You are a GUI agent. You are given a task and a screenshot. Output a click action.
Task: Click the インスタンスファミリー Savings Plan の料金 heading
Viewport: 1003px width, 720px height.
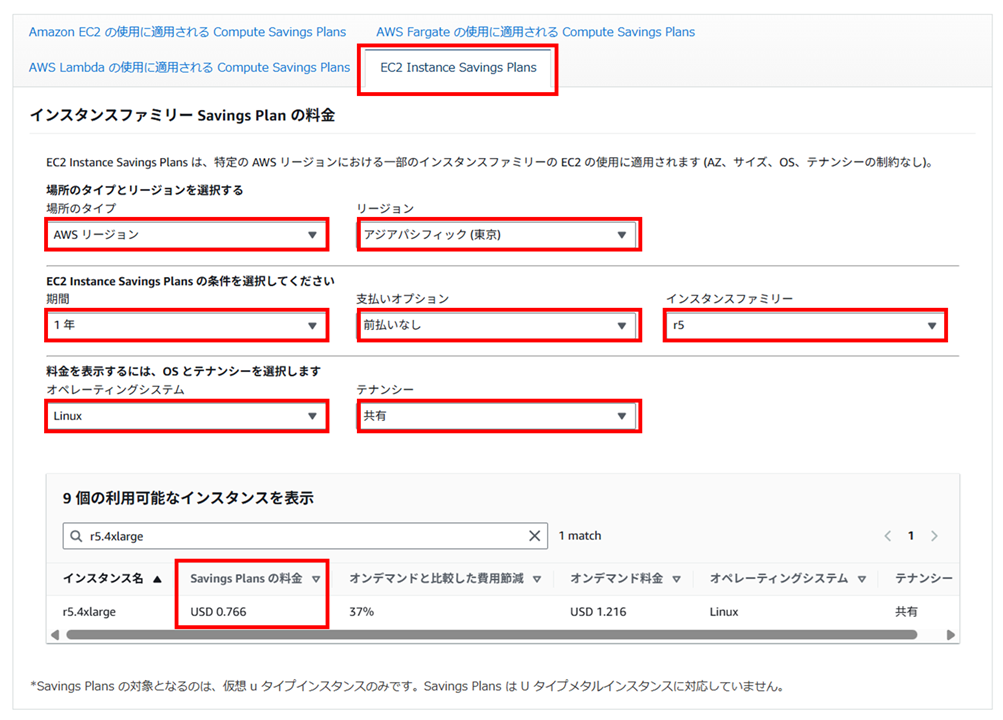(x=182, y=116)
